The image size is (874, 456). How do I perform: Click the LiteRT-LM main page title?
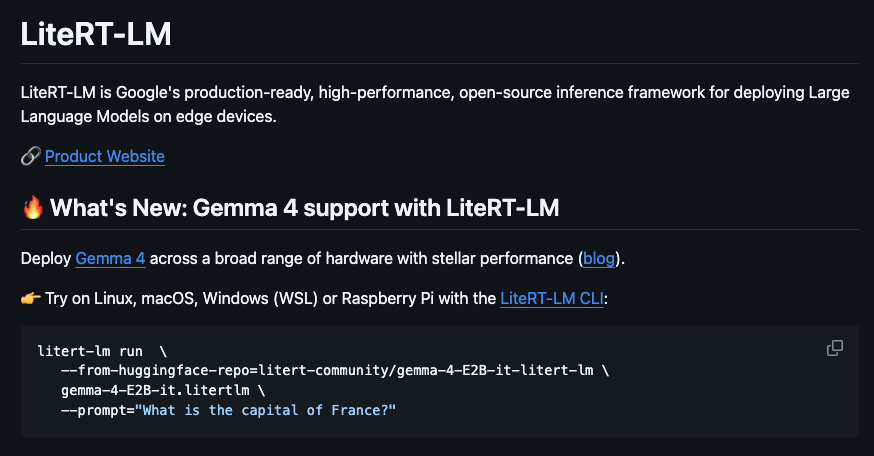[x=96, y=34]
